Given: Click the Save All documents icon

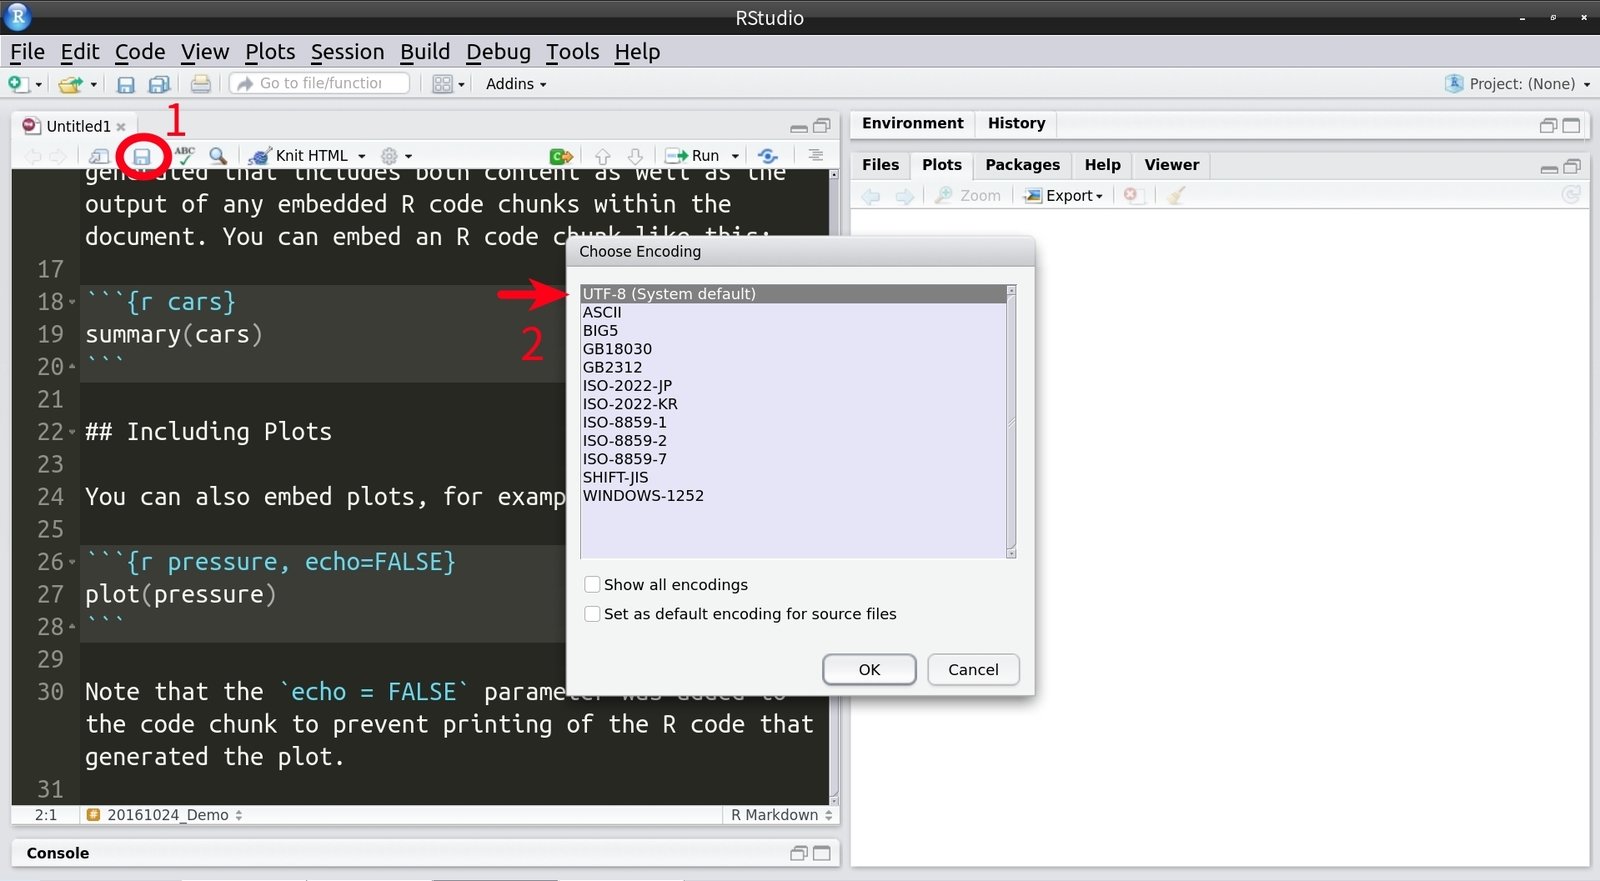Looking at the screenshot, I should [159, 84].
